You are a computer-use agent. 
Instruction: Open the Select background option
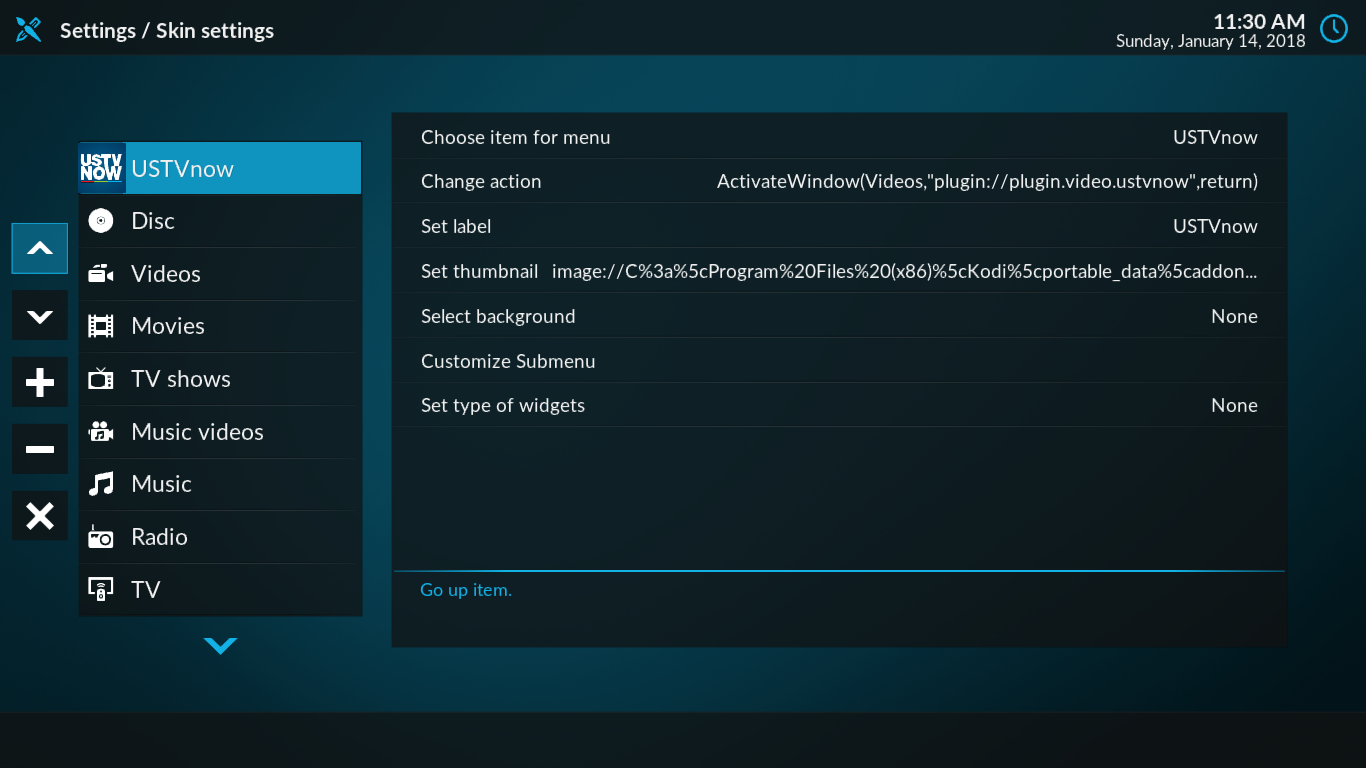click(x=839, y=316)
